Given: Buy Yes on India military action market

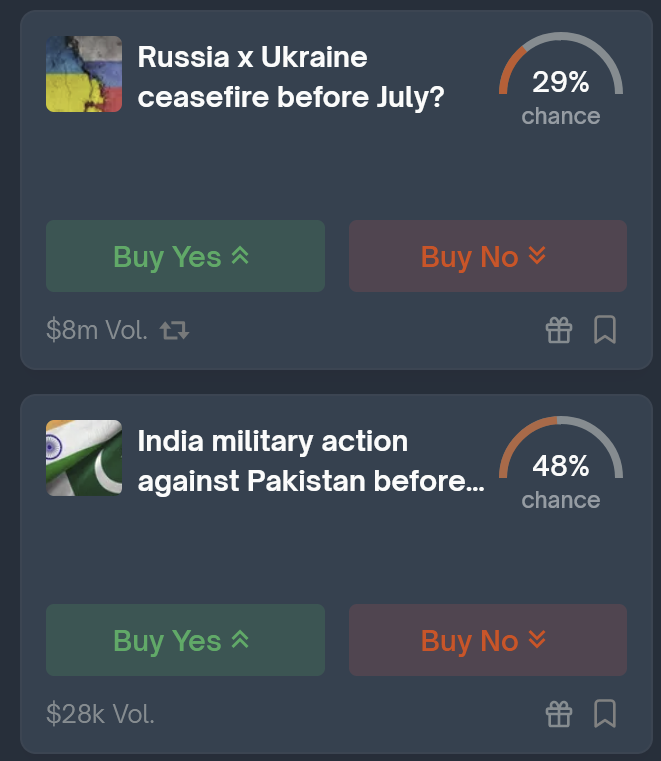Looking at the screenshot, I should [x=185, y=640].
